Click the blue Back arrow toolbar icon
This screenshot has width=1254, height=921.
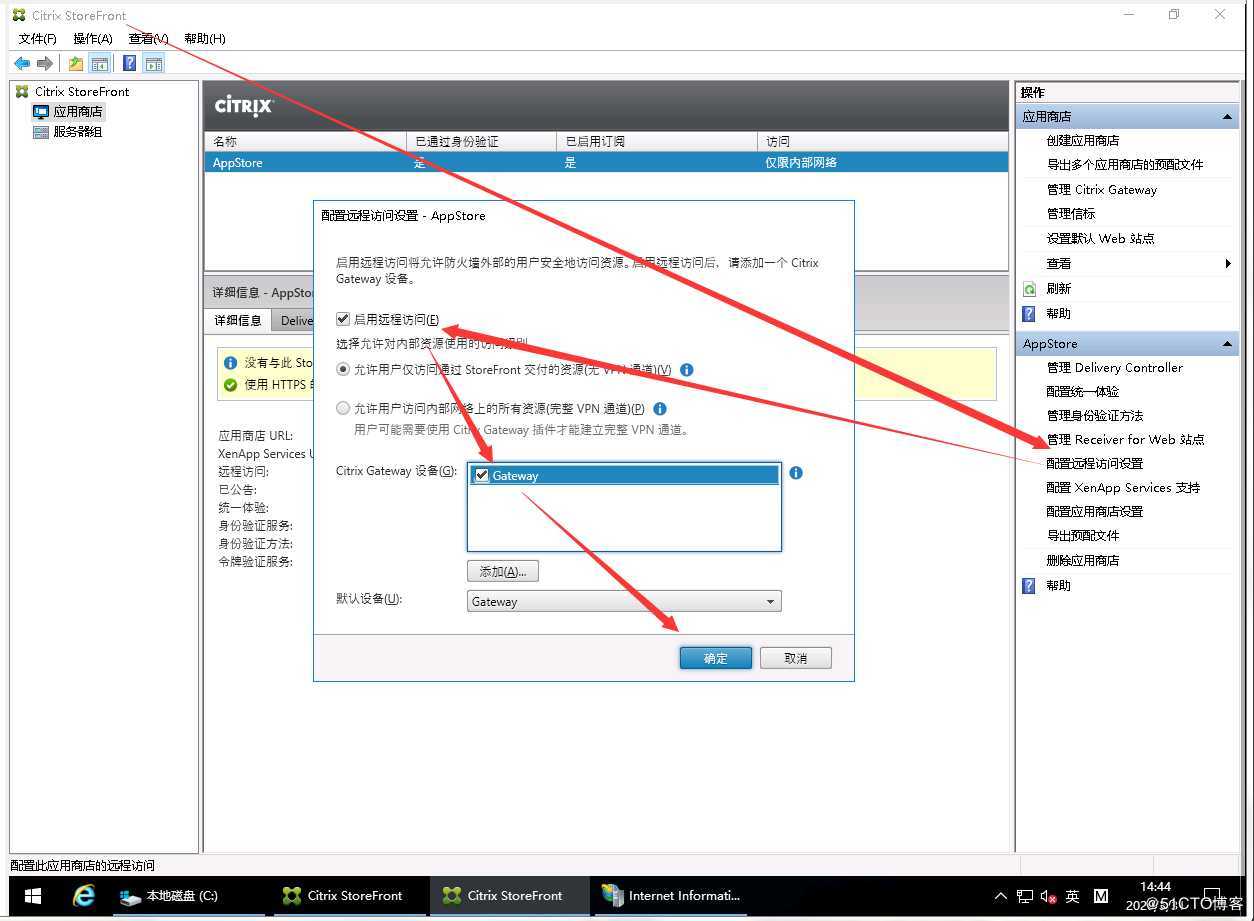click(x=22, y=64)
